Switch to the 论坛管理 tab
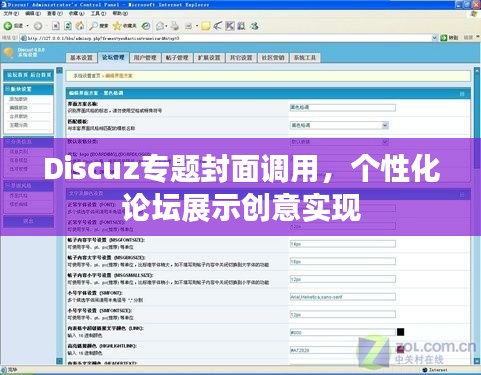This screenshot has height=375, width=481. [x=113, y=57]
